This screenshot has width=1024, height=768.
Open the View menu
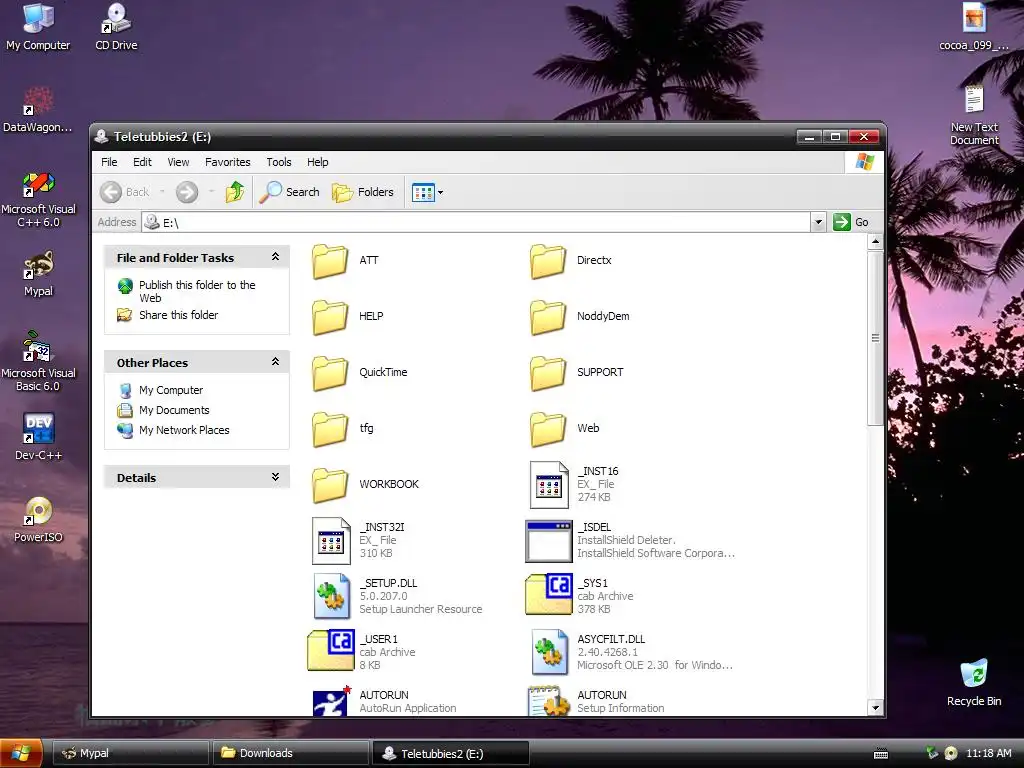click(x=178, y=162)
